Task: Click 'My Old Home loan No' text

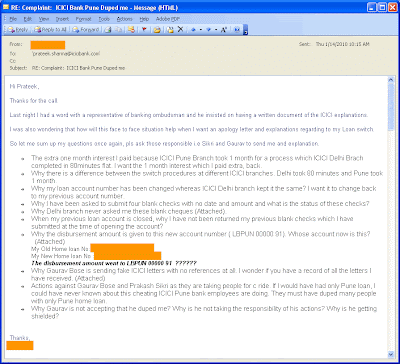Action: 61,249
